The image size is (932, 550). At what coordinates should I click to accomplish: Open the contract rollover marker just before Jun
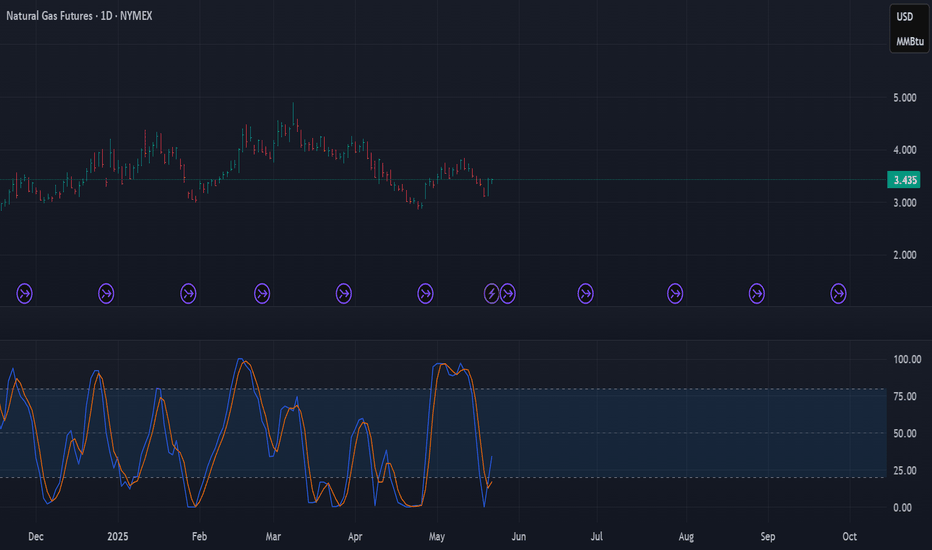coord(508,294)
